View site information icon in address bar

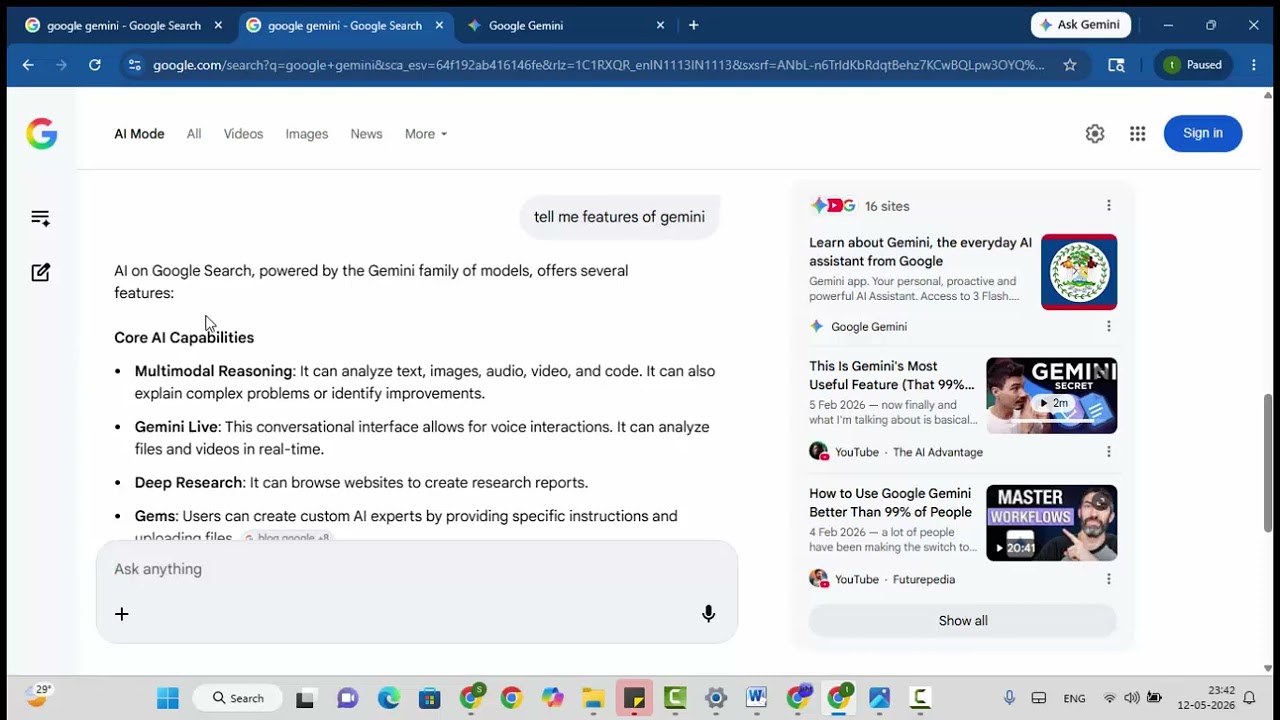click(134, 65)
